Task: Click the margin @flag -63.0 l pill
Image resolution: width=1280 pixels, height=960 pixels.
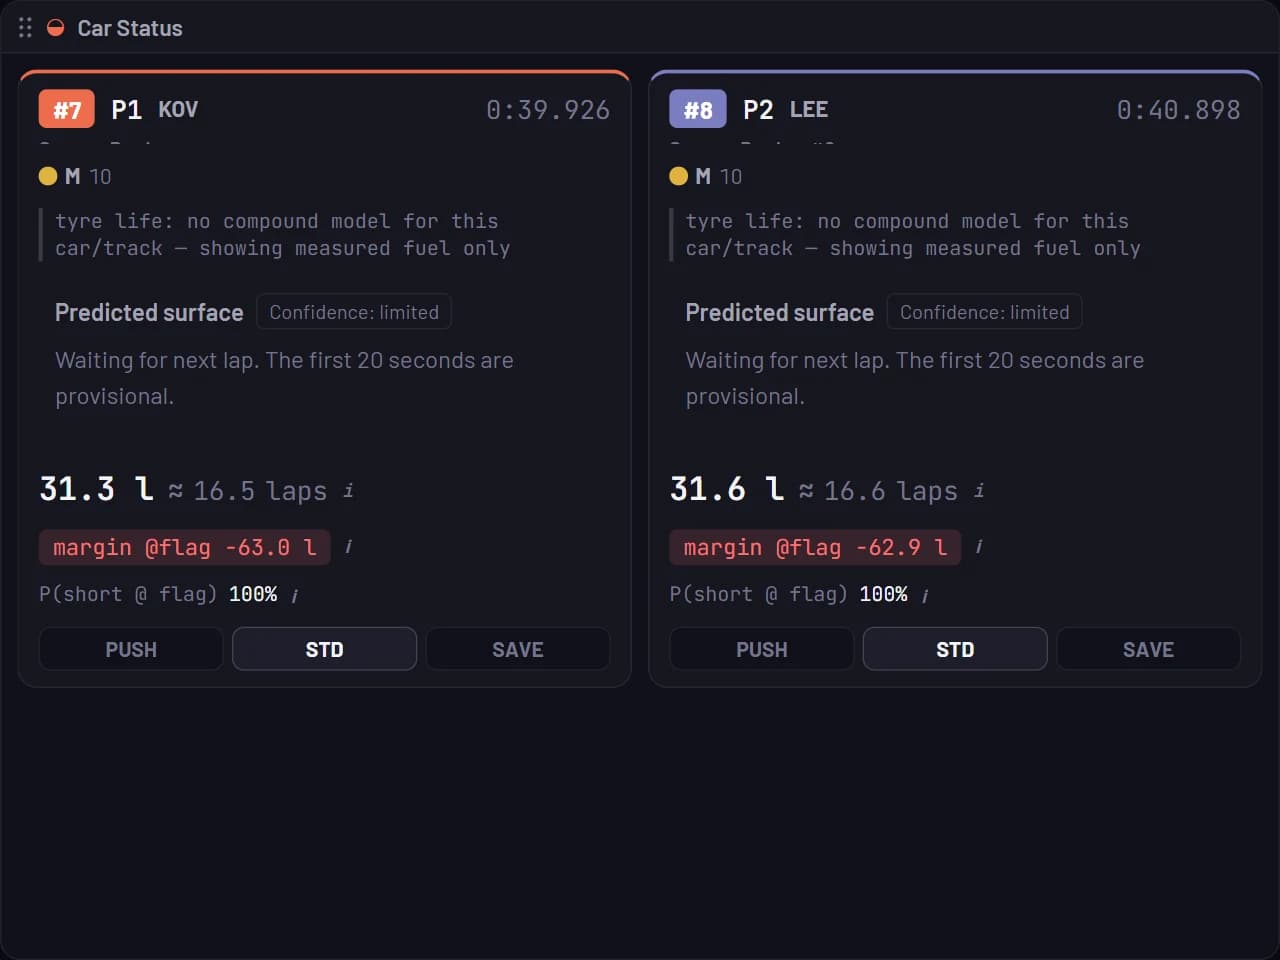Action: 185,547
